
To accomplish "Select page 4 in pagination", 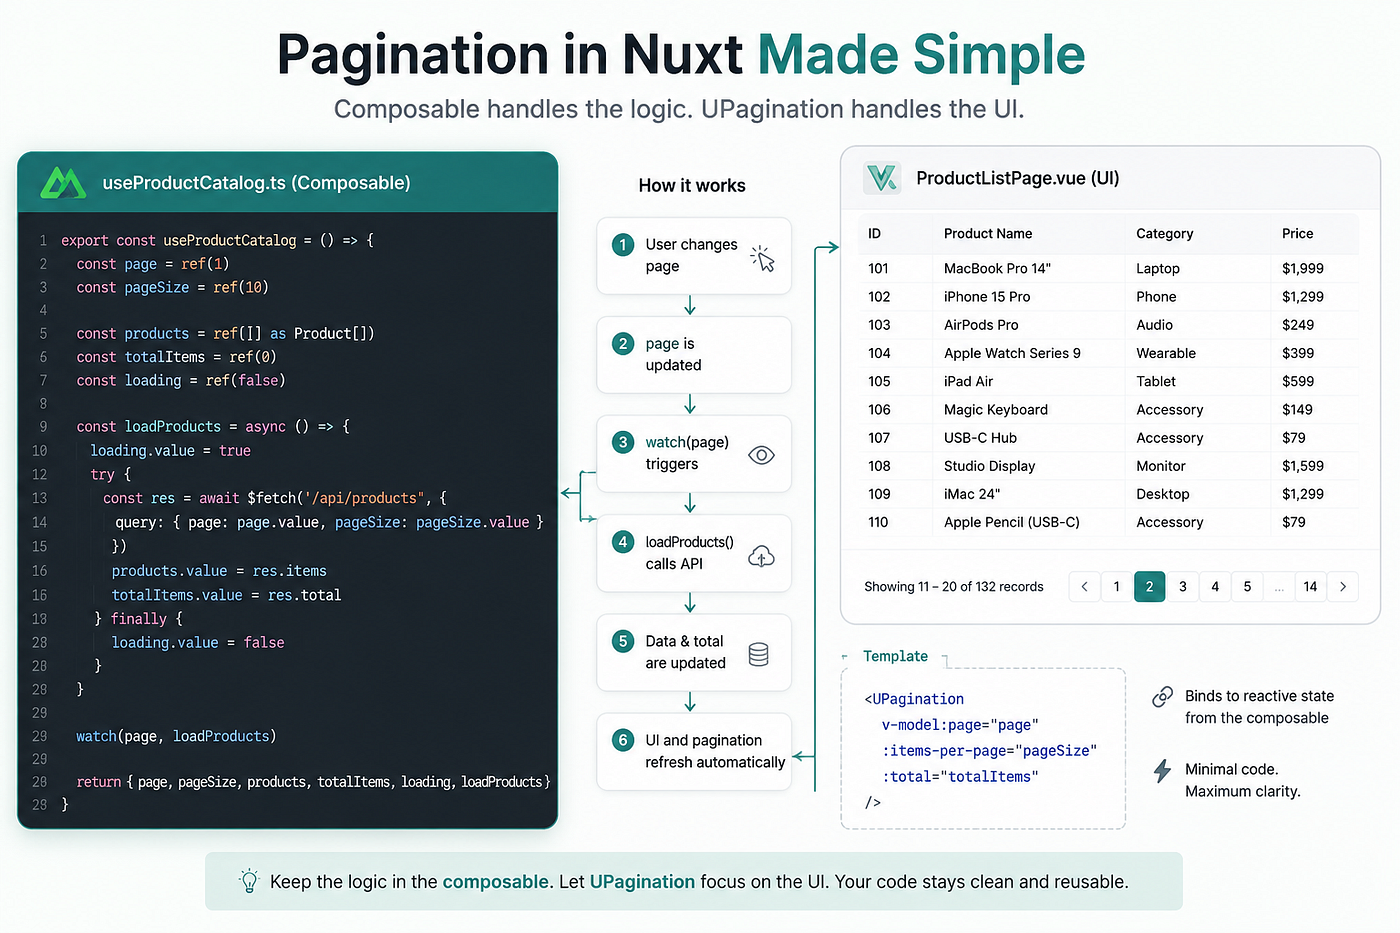I will coord(1215,587).
